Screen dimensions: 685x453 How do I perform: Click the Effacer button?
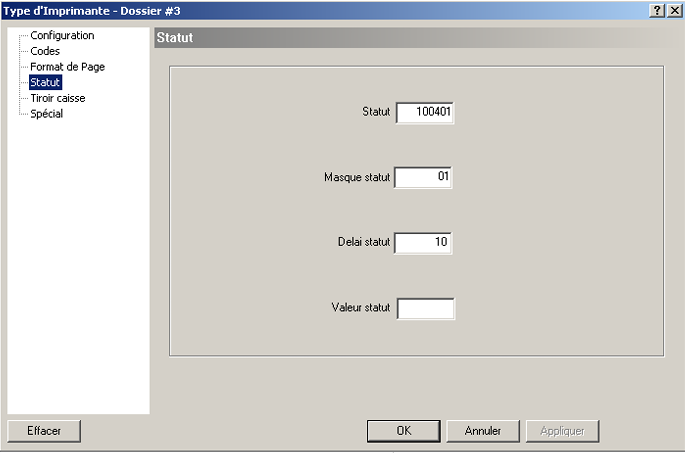[x=44, y=431]
